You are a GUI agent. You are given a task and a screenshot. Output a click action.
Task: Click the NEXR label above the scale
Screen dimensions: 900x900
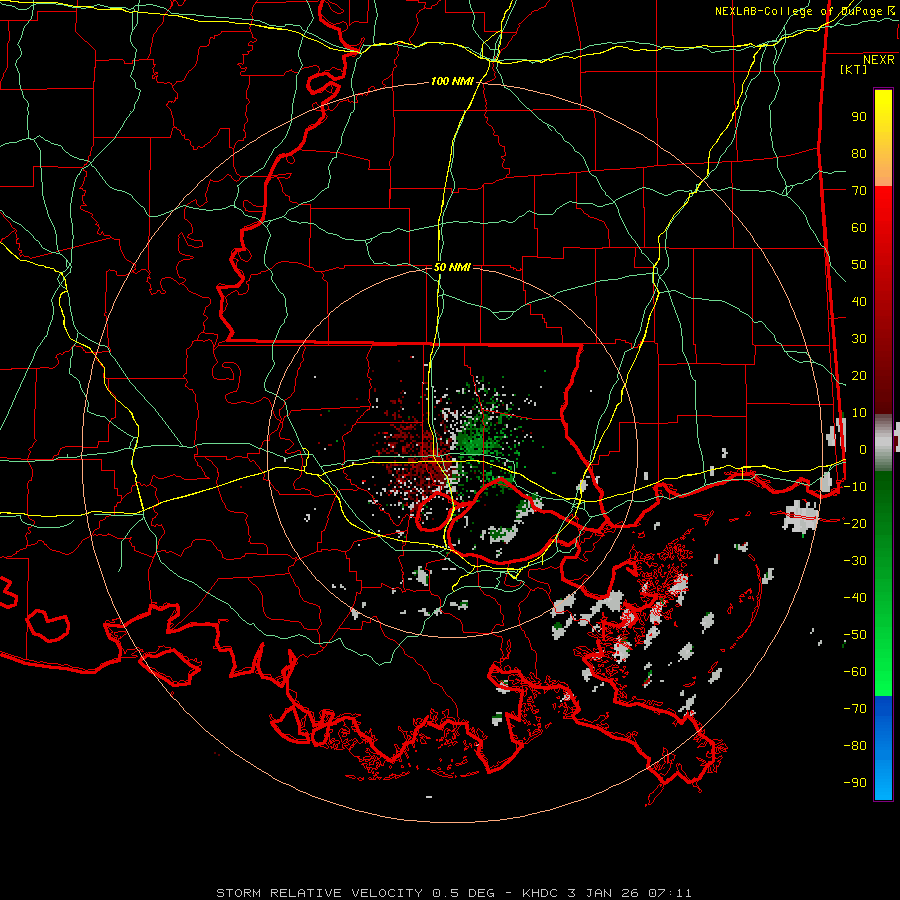click(x=879, y=60)
